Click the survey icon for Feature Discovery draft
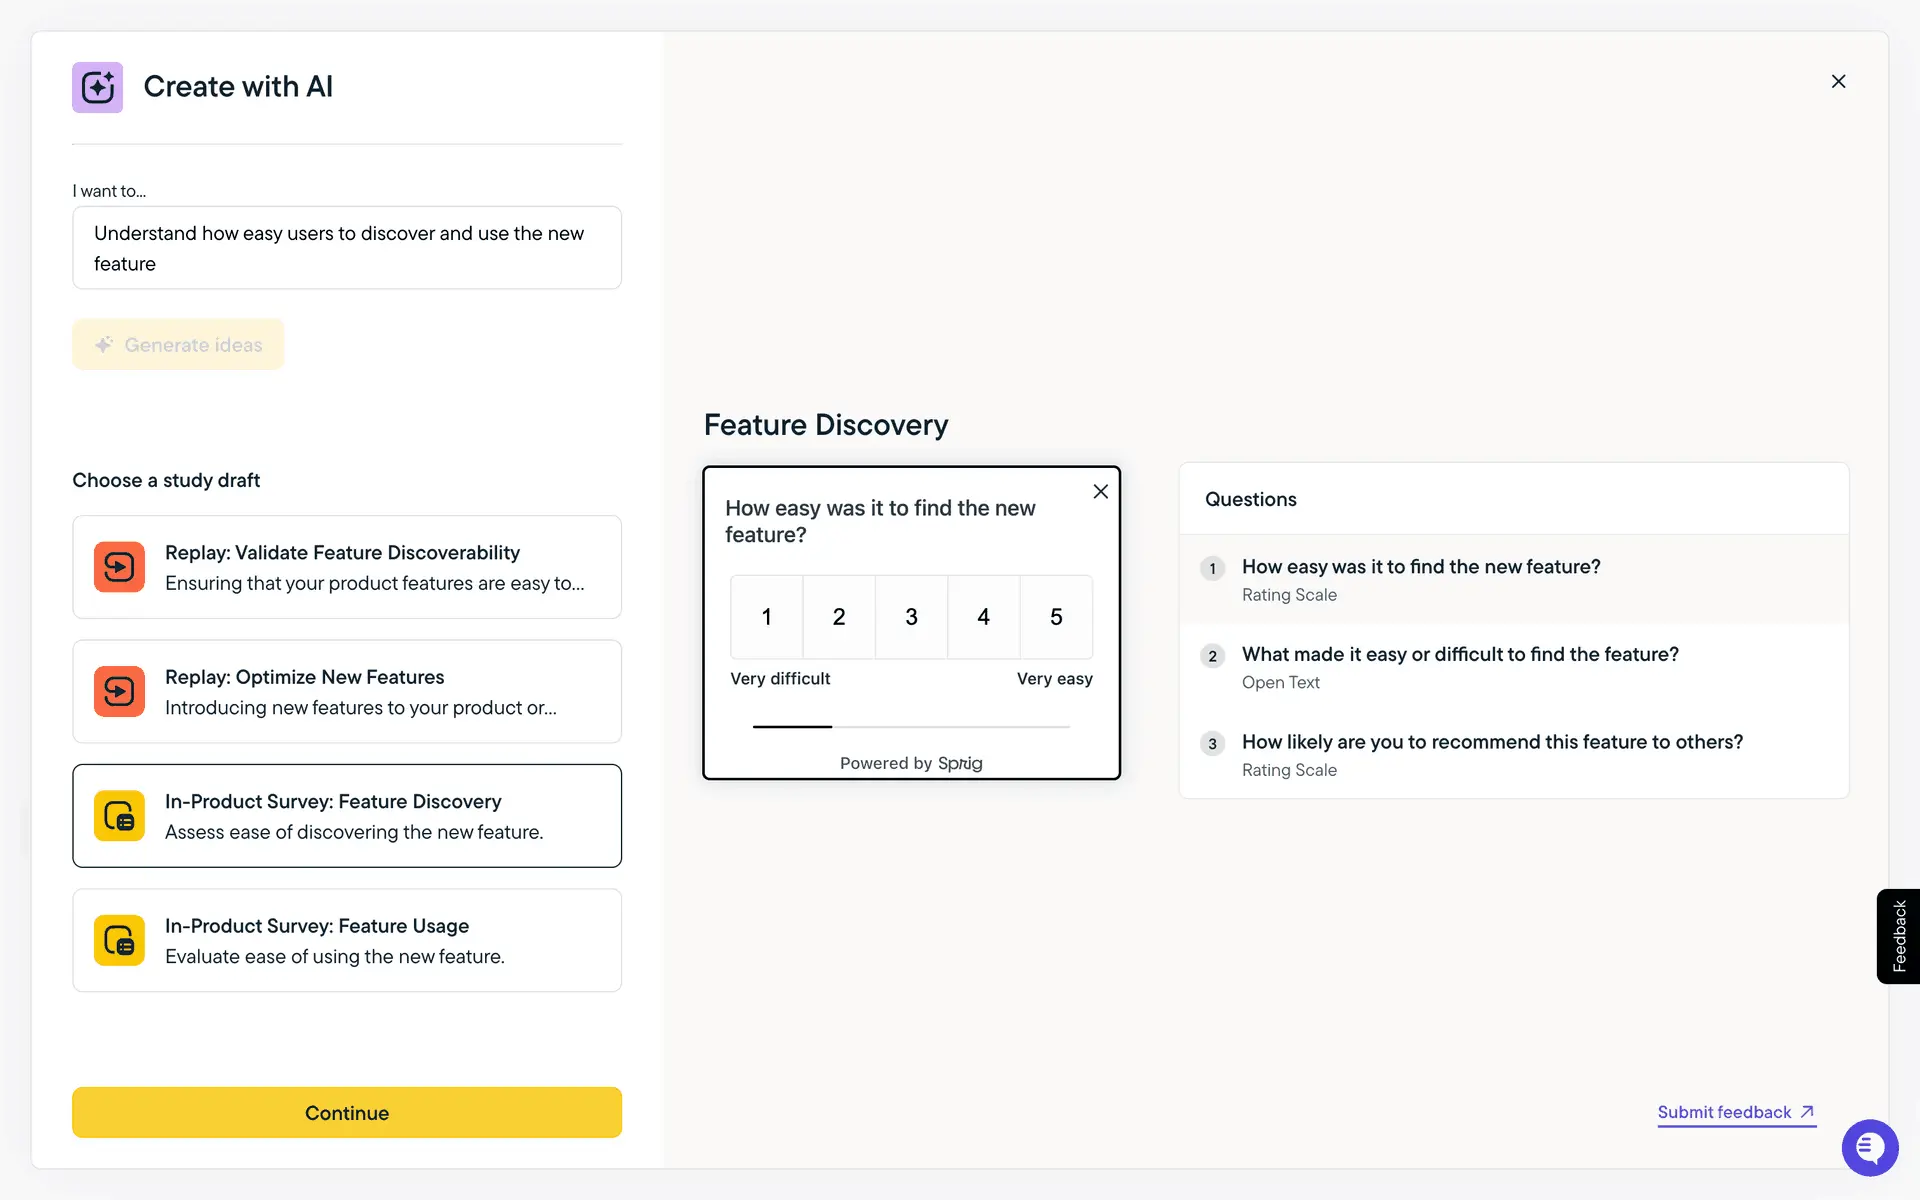This screenshot has width=1920, height=1200. point(119,816)
